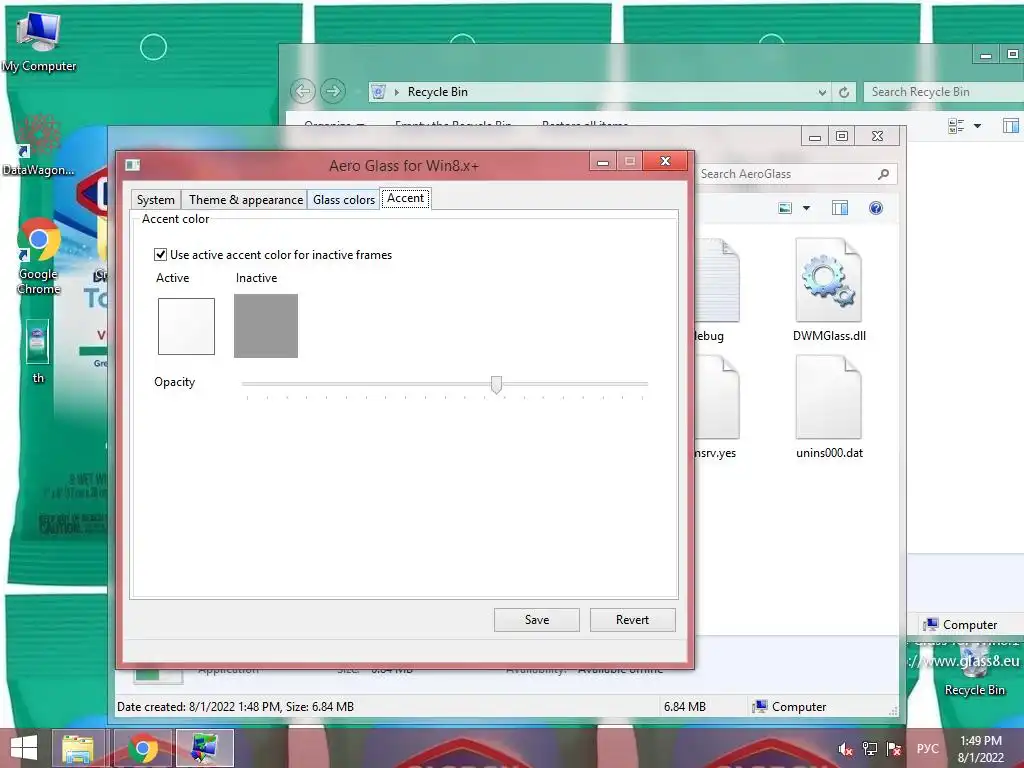Image resolution: width=1024 pixels, height=768 pixels.
Task: Open My Computer desktop icon
Action: tap(39, 42)
